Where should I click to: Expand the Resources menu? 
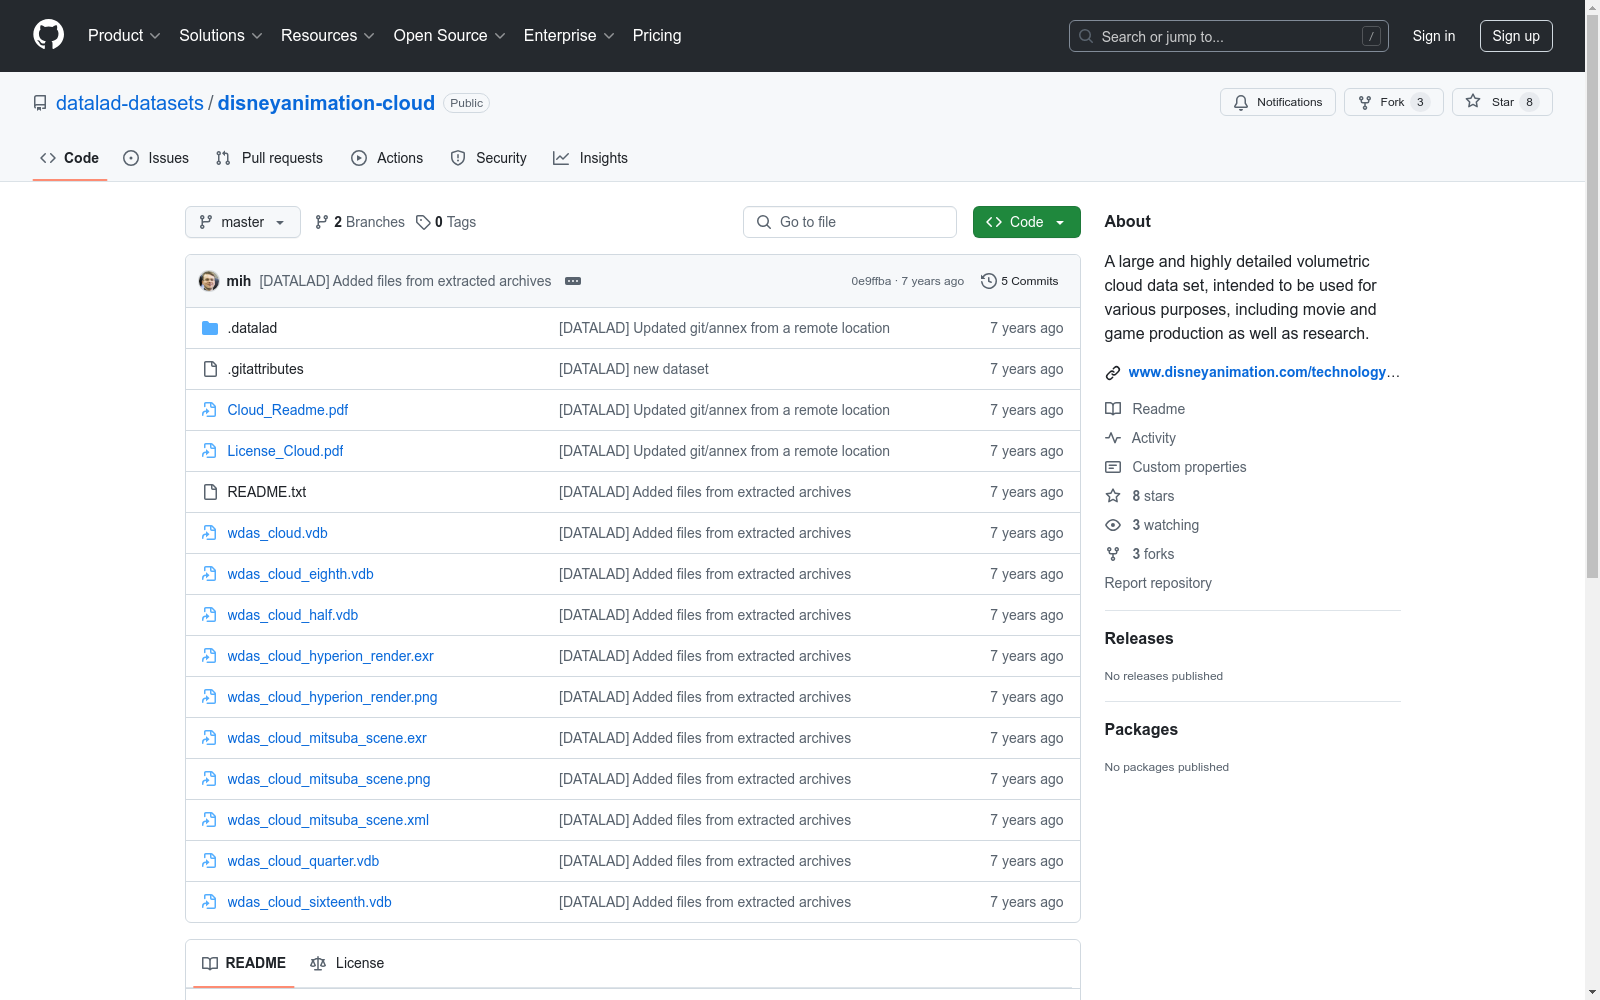pos(328,36)
